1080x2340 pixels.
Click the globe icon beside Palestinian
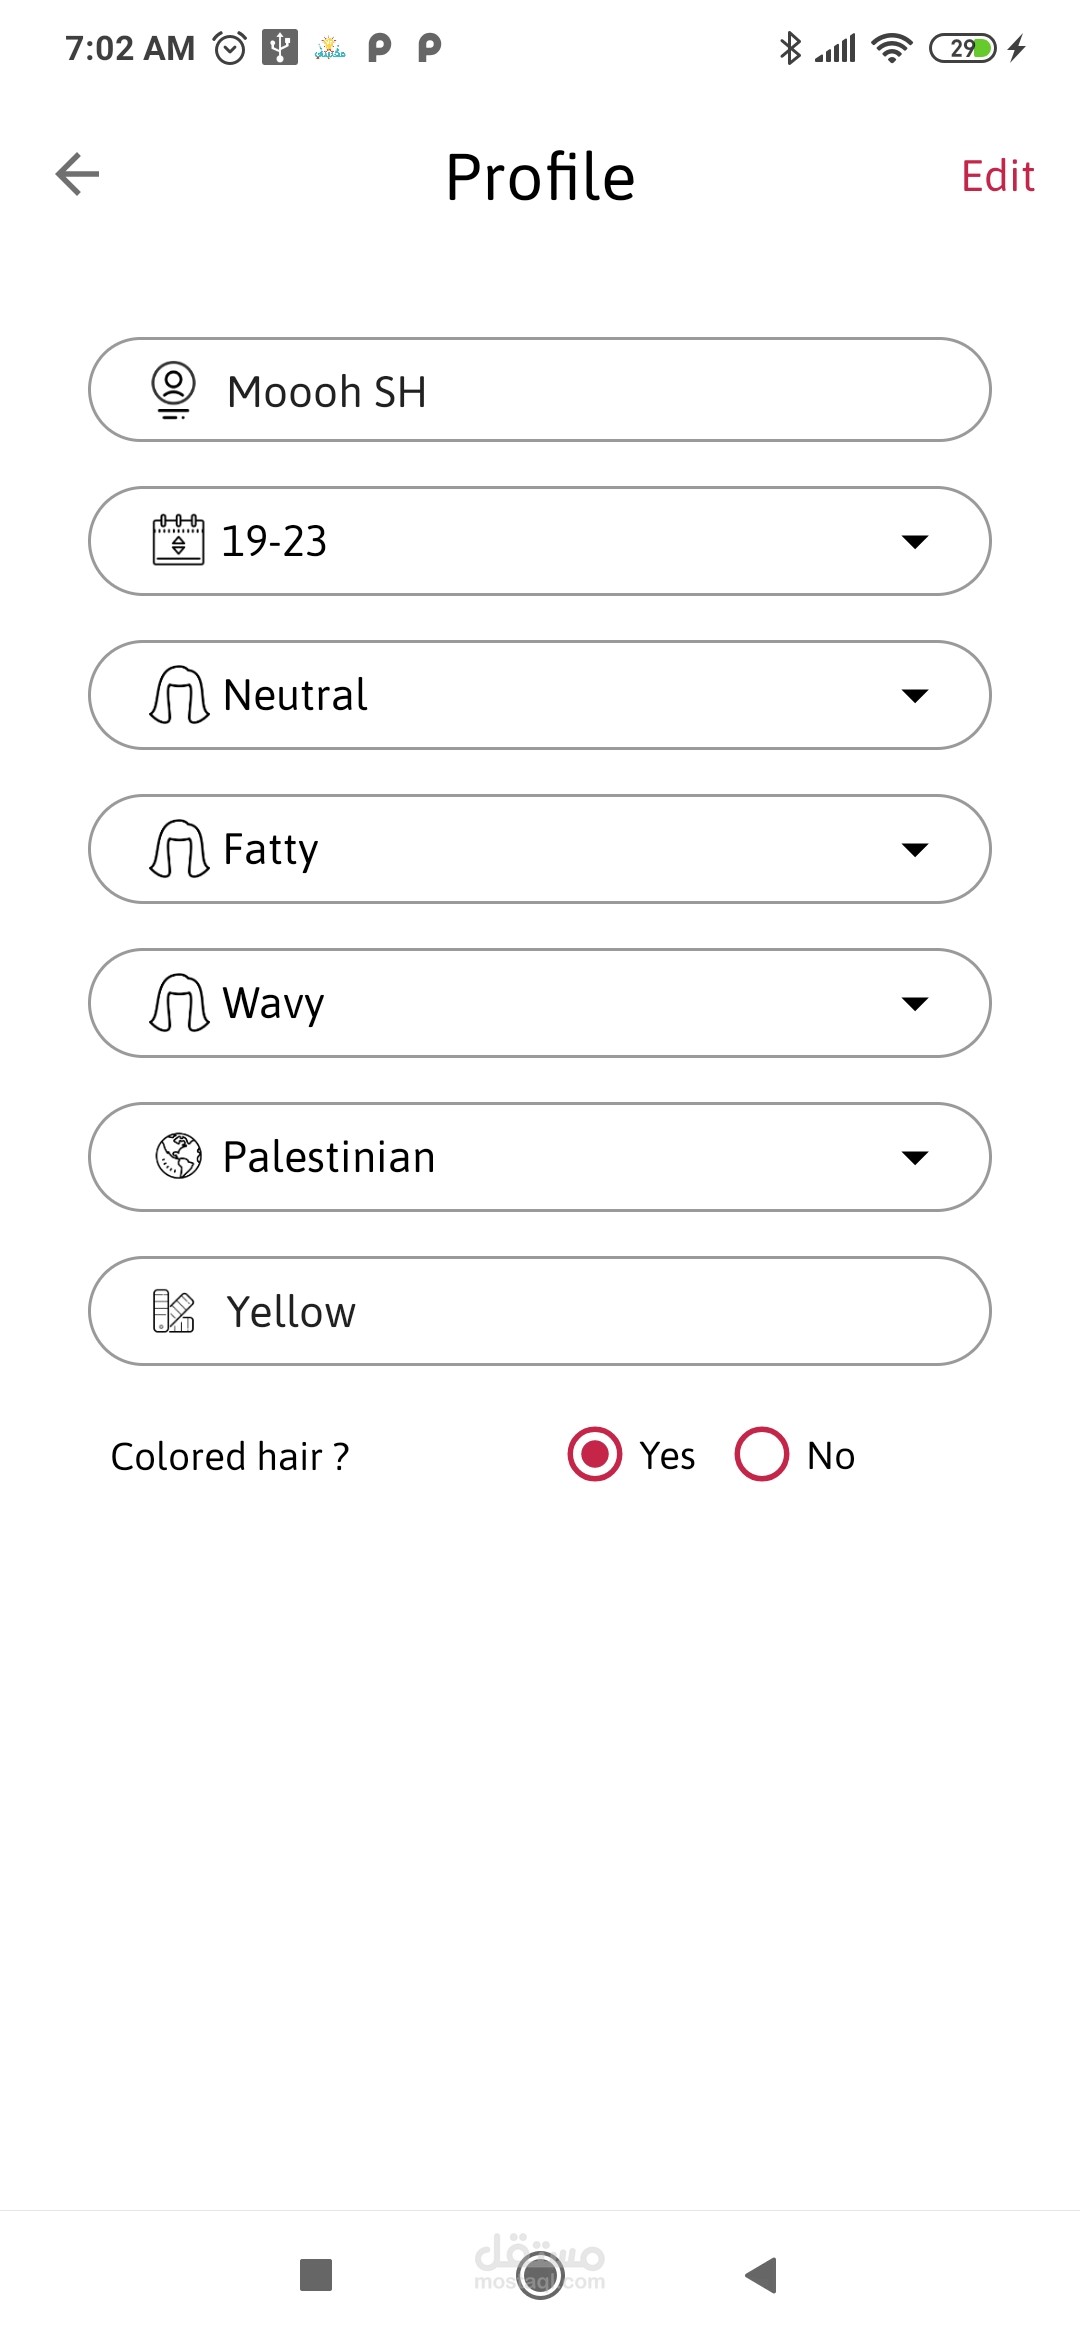(179, 1157)
